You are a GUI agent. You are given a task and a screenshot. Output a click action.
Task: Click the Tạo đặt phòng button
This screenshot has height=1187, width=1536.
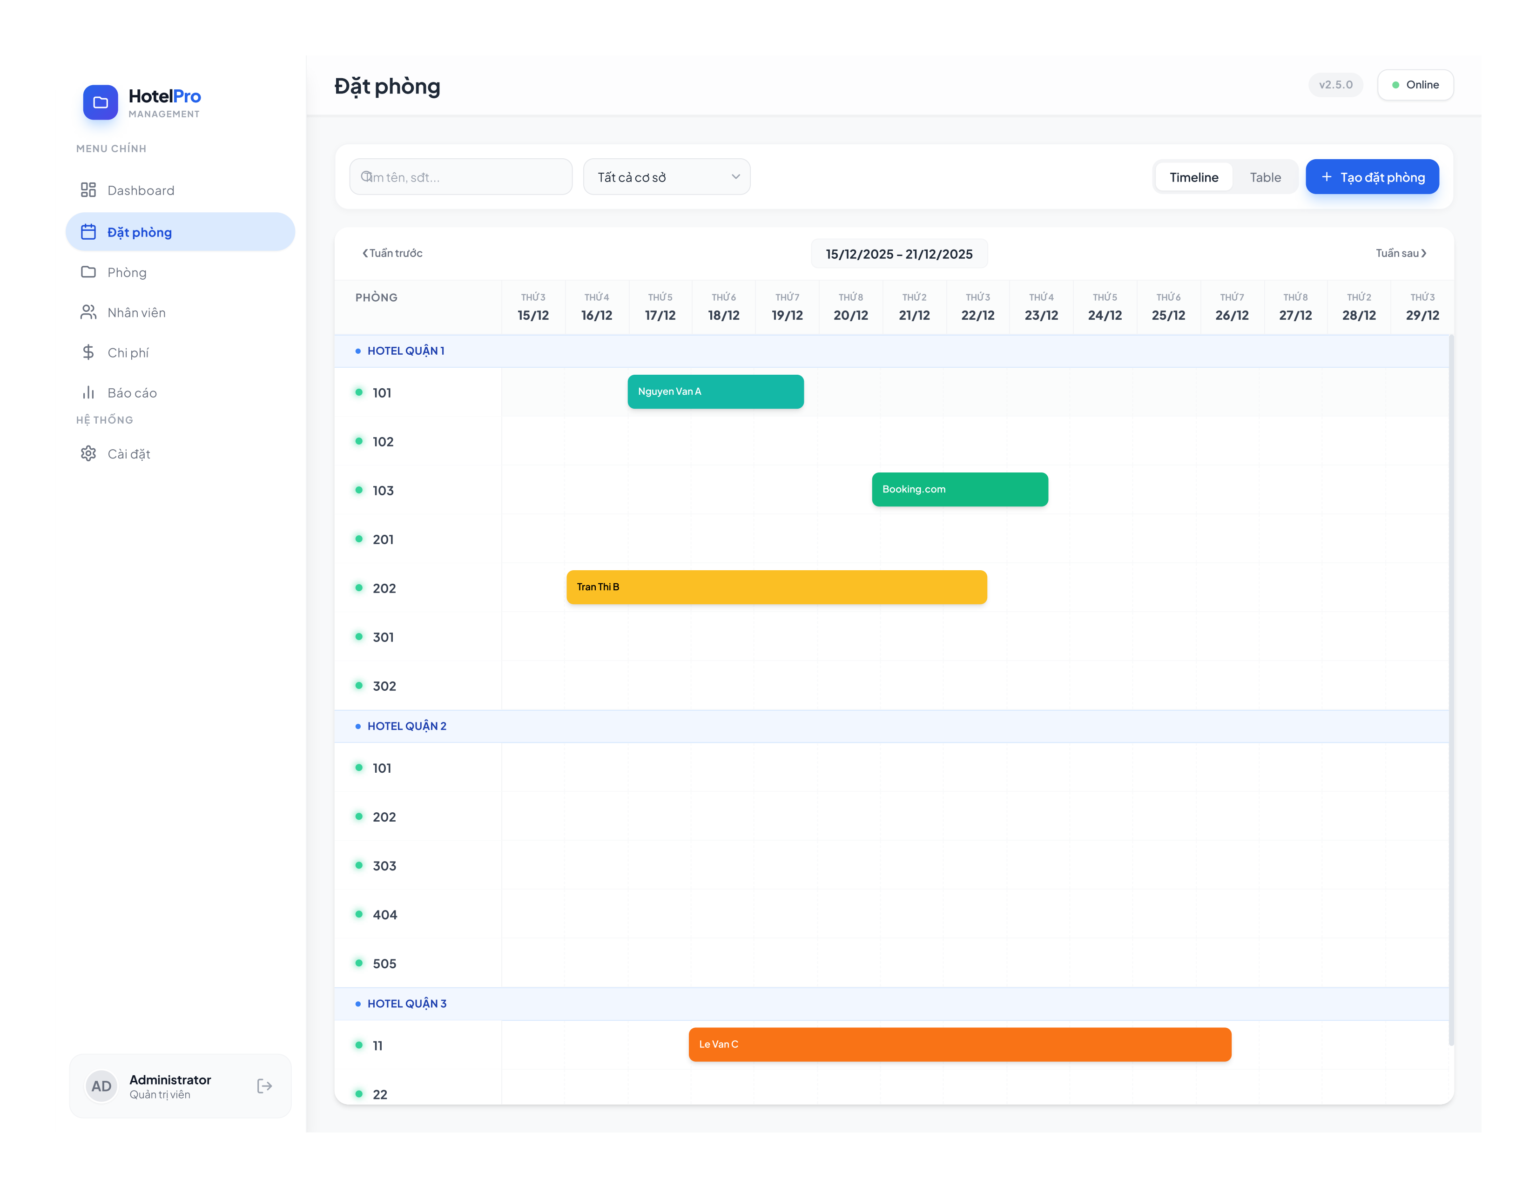(x=1372, y=177)
